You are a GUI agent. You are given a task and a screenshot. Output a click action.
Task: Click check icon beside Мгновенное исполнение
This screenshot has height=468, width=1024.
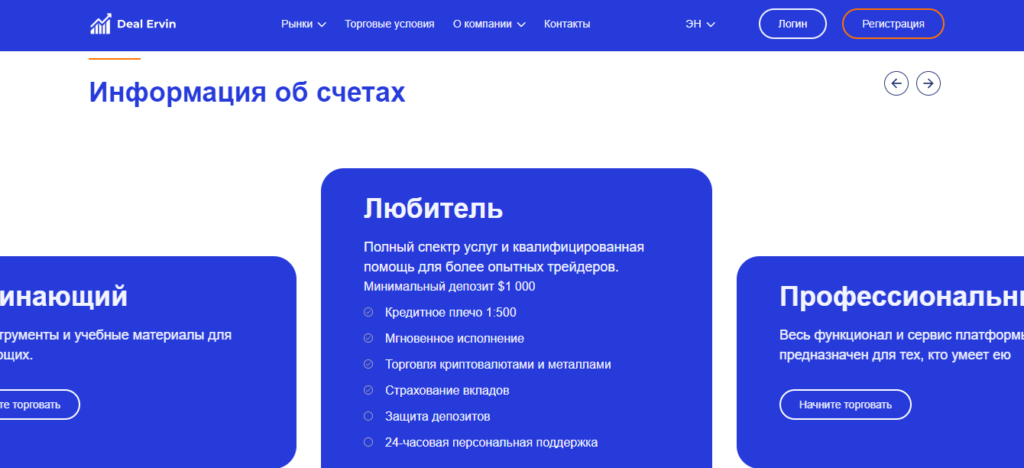coord(368,338)
